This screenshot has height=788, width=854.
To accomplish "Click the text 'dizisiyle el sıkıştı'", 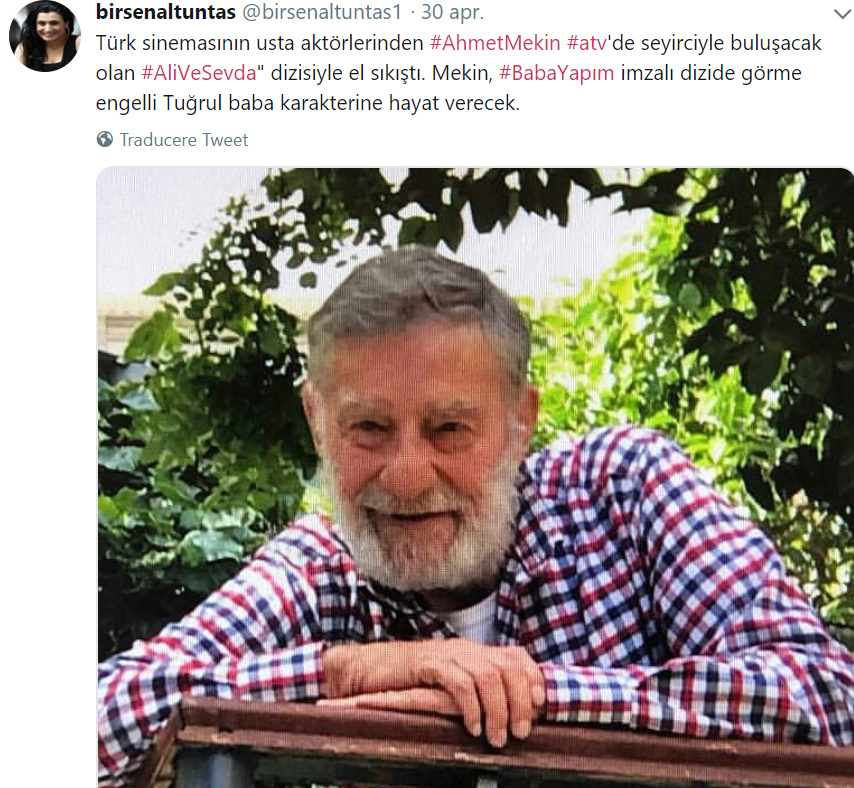I will pos(347,73).
